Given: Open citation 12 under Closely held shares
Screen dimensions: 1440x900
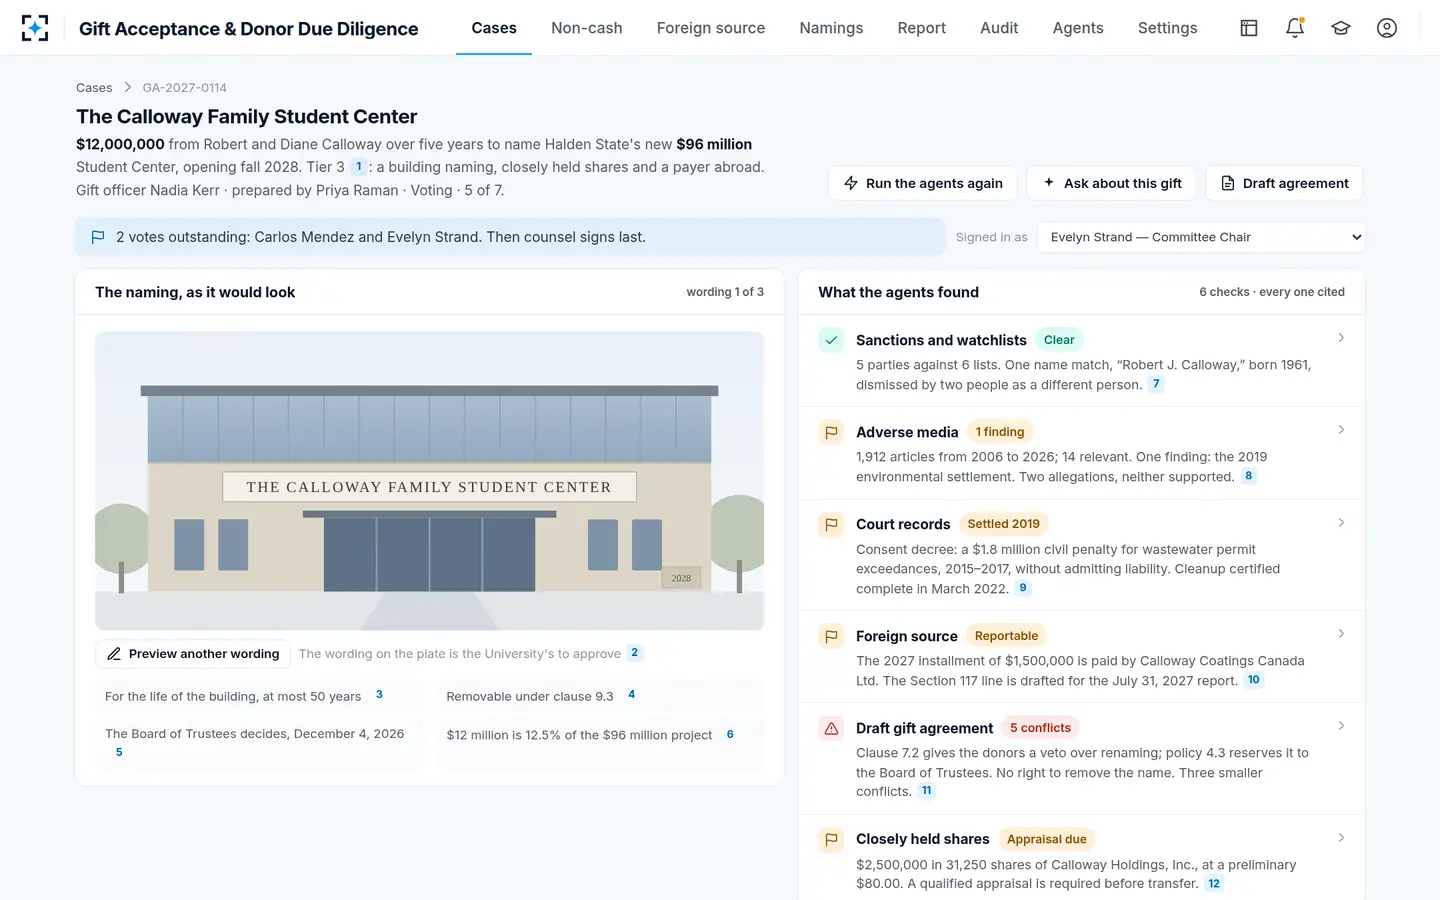Looking at the screenshot, I should click(1214, 883).
